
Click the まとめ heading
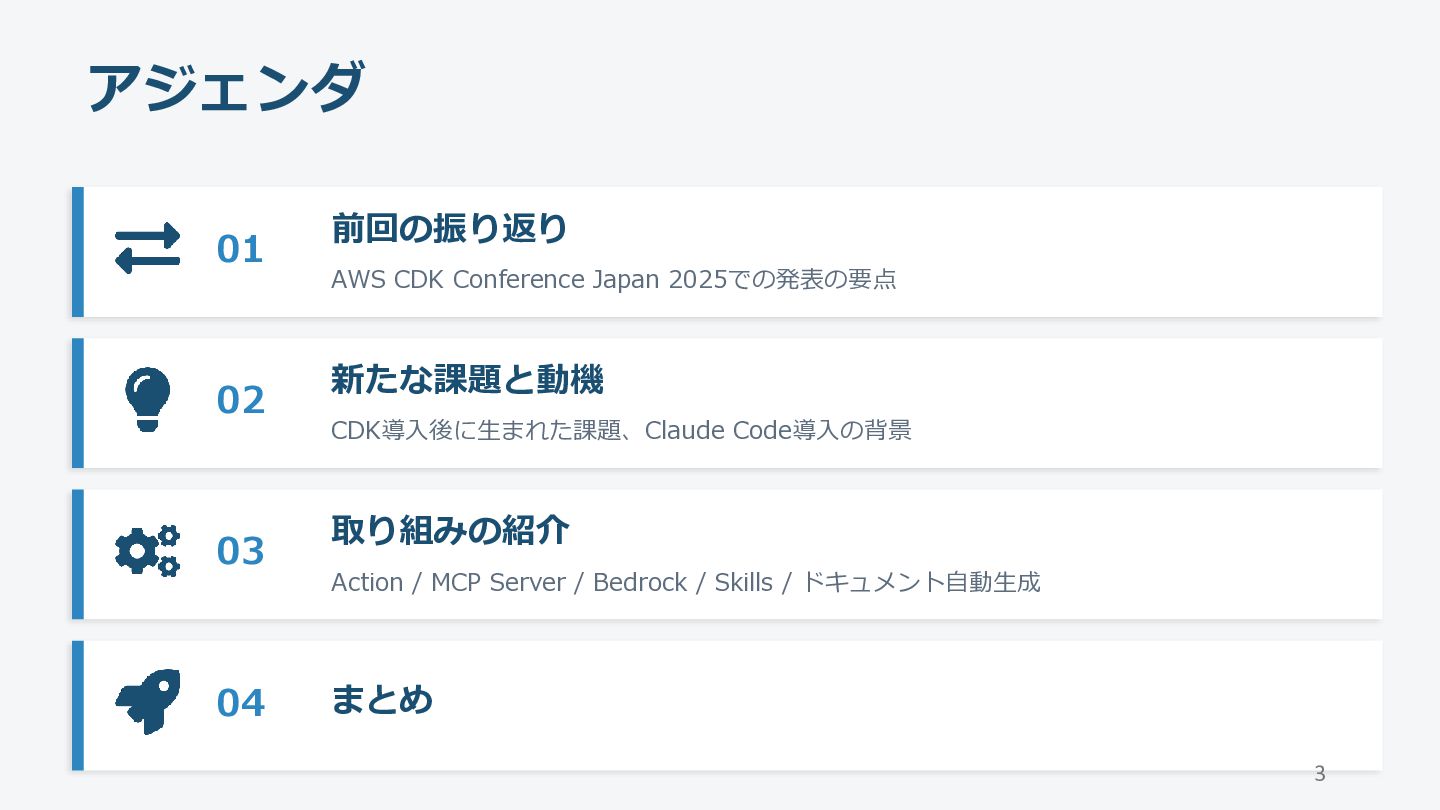tap(382, 700)
